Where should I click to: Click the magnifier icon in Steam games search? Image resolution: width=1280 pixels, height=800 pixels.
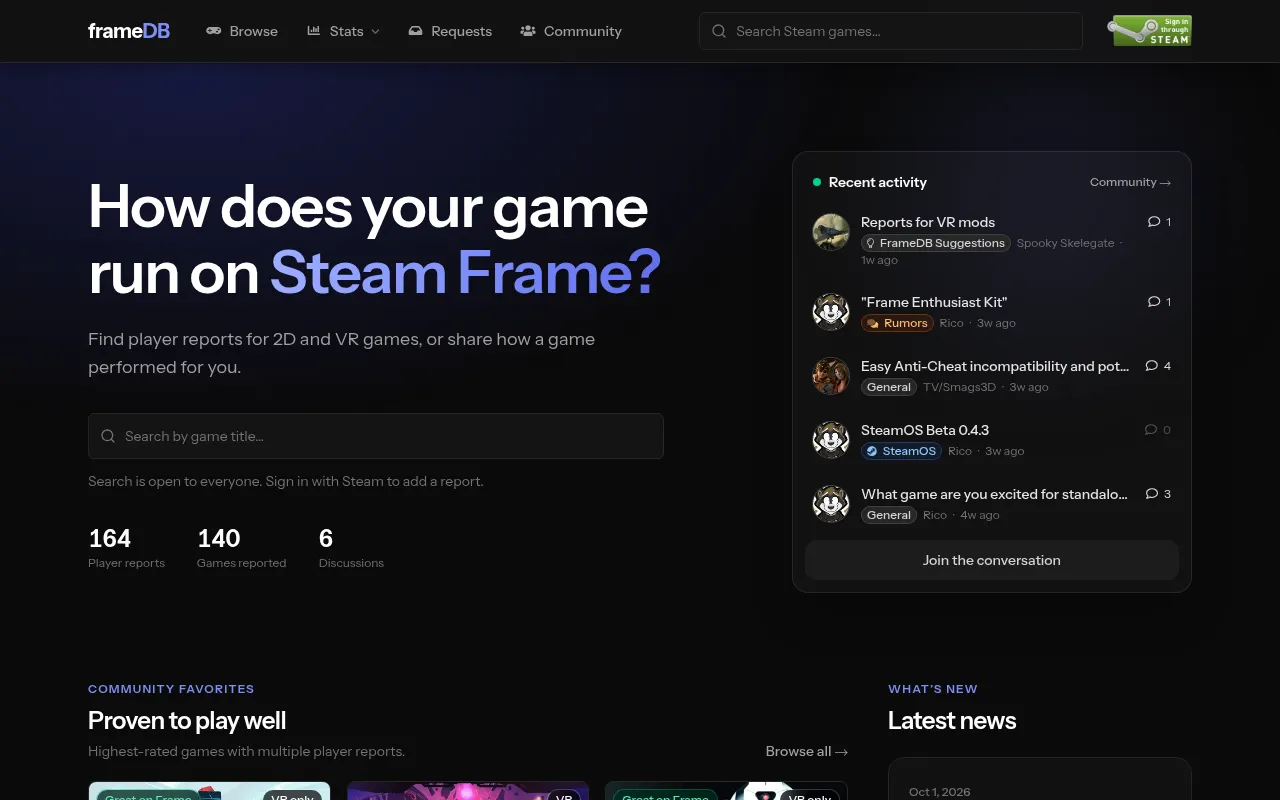719,31
